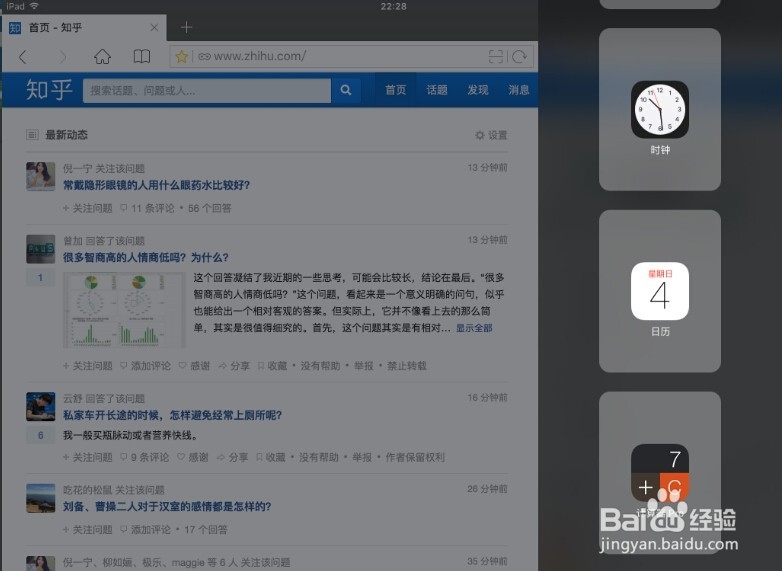Open the calculator app icon
782x571 pixels.
pyautogui.click(x=660, y=473)
